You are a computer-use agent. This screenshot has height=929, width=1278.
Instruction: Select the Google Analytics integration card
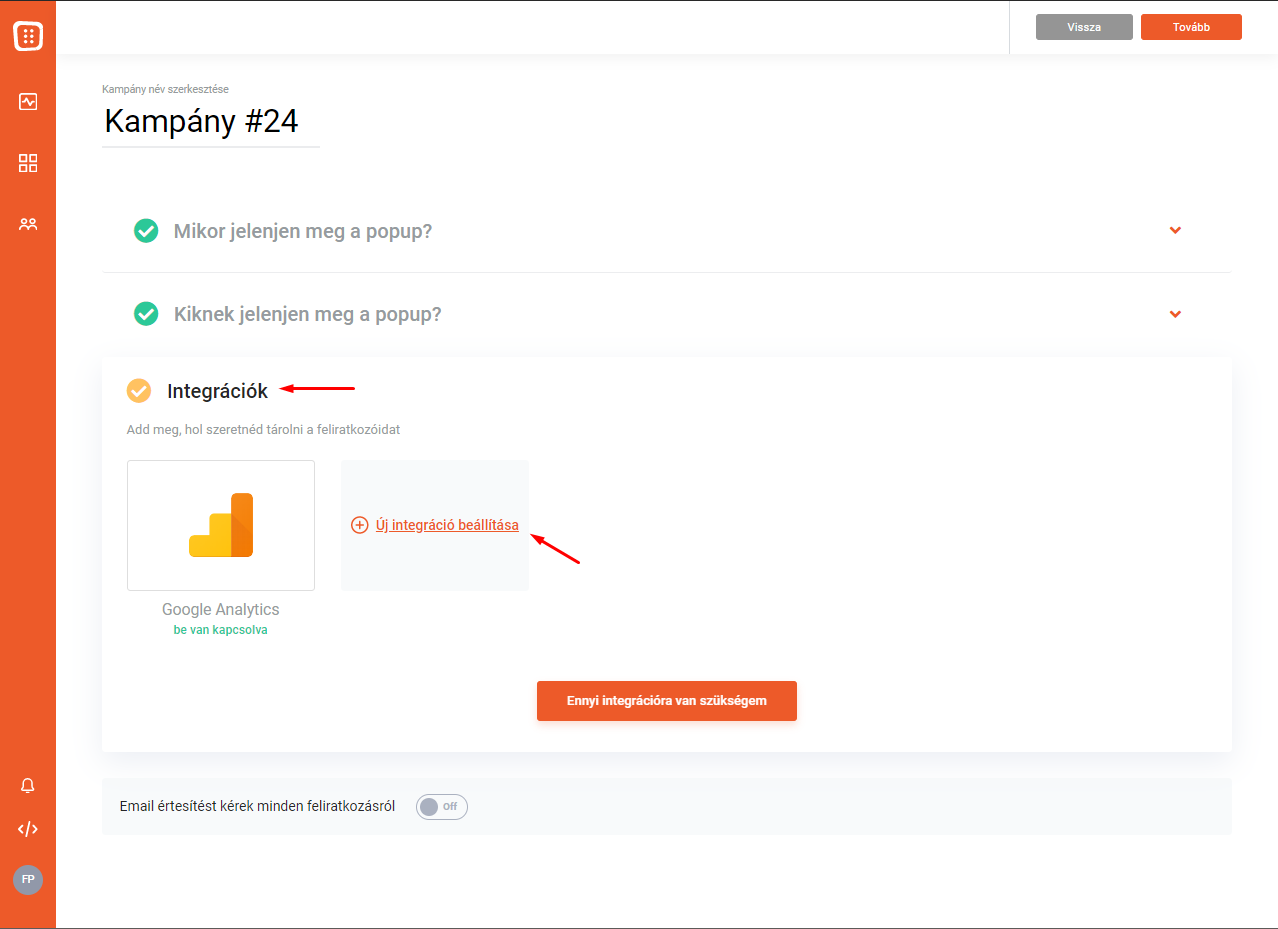tap(221, 525)
